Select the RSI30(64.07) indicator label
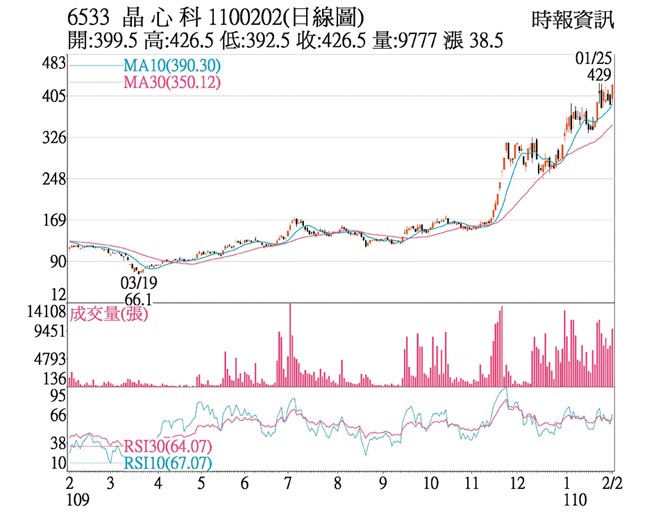This screenshot has width=656, height=525. pyautogui.click(x=166, y=447)
